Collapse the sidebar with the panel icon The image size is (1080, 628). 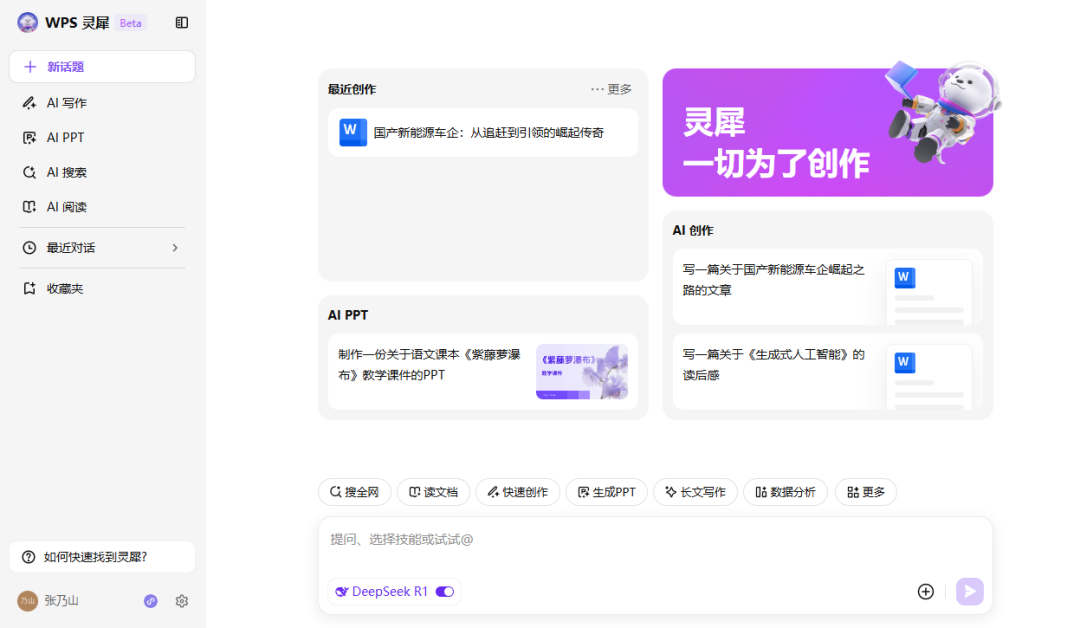click(182, 23)
